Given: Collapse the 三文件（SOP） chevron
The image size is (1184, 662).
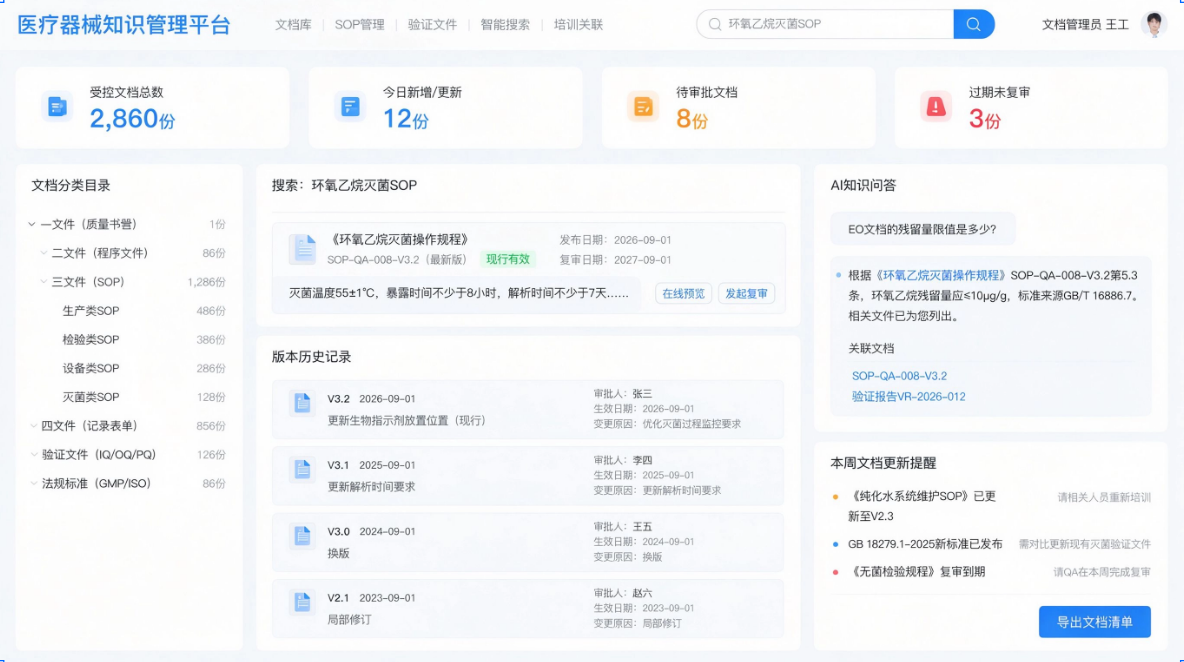Looking at the screenshot, I should coord(43,282).
